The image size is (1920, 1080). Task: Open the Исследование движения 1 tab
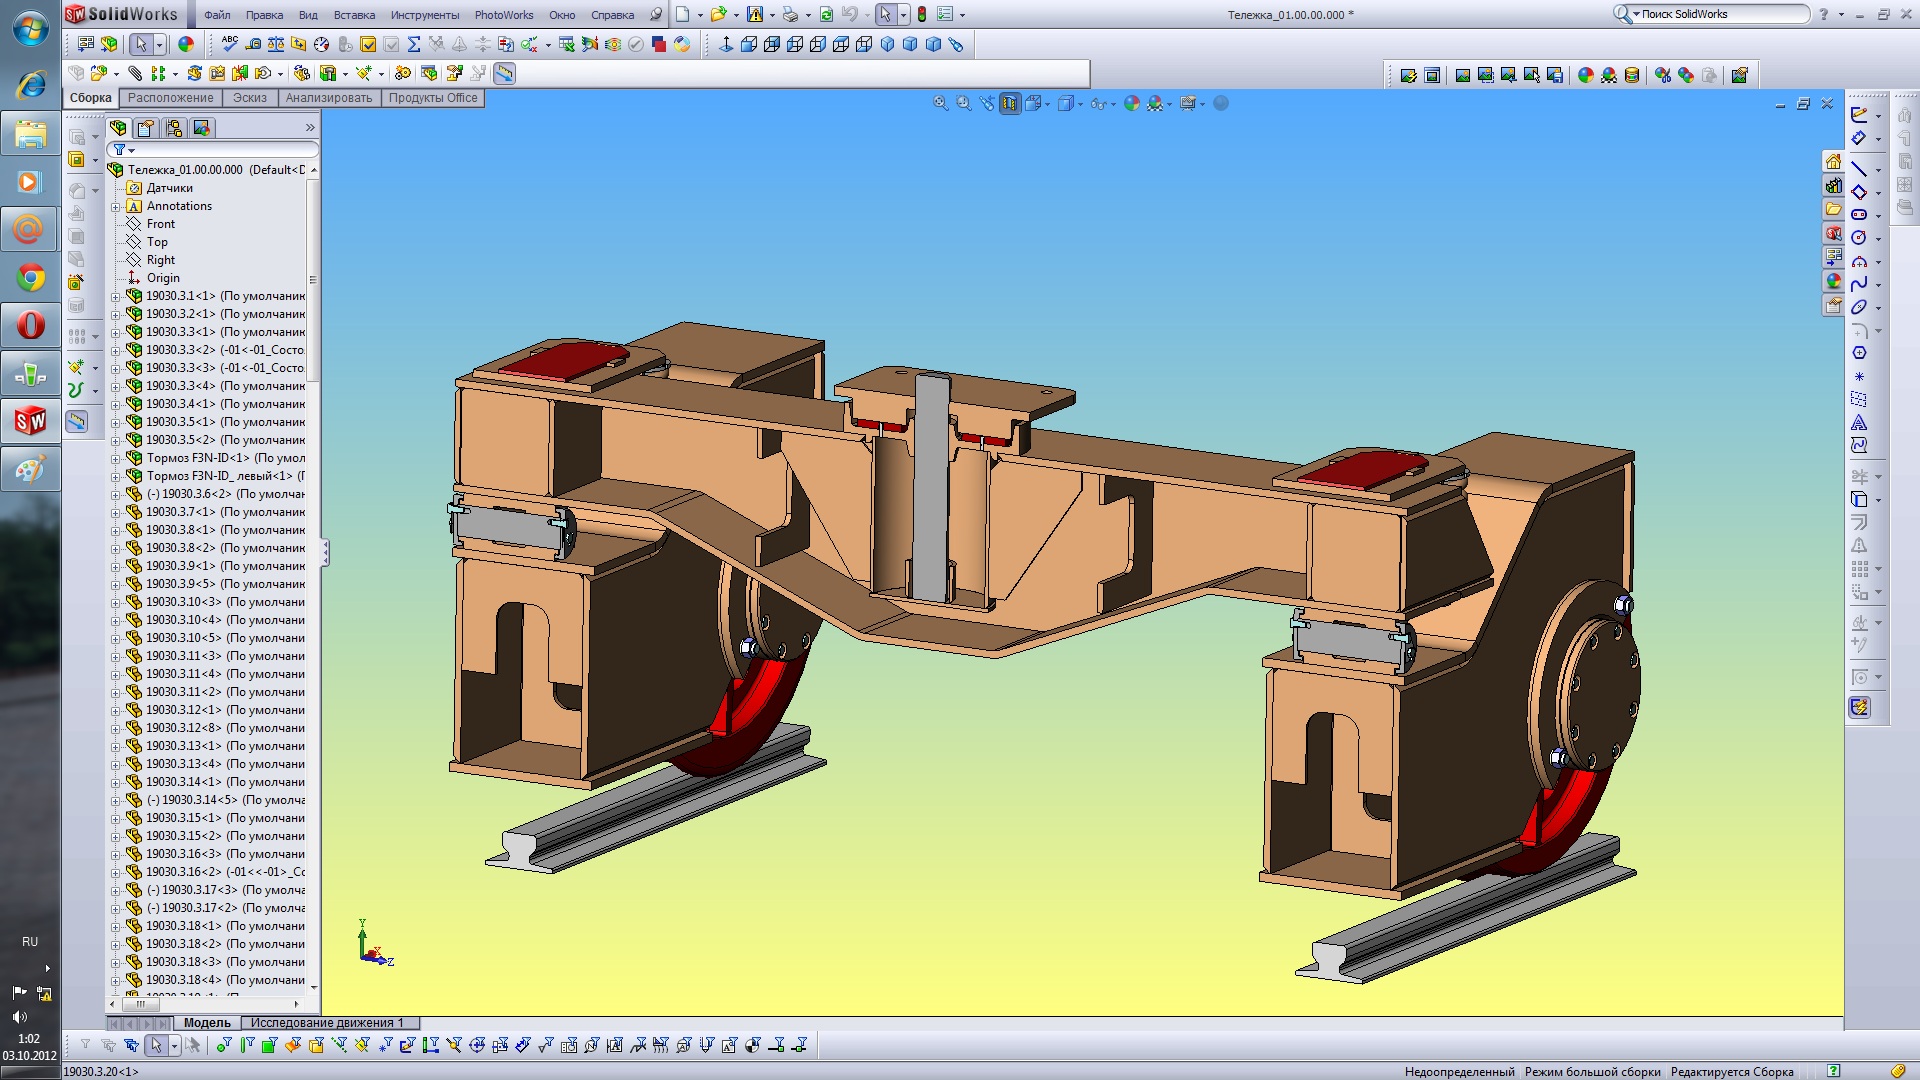coord(327,1023)
